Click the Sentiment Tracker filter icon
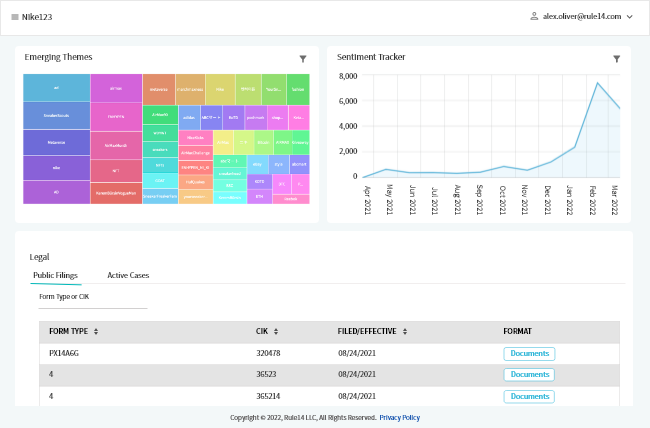This screenshot has width=650, height=428. click(617, 59)
